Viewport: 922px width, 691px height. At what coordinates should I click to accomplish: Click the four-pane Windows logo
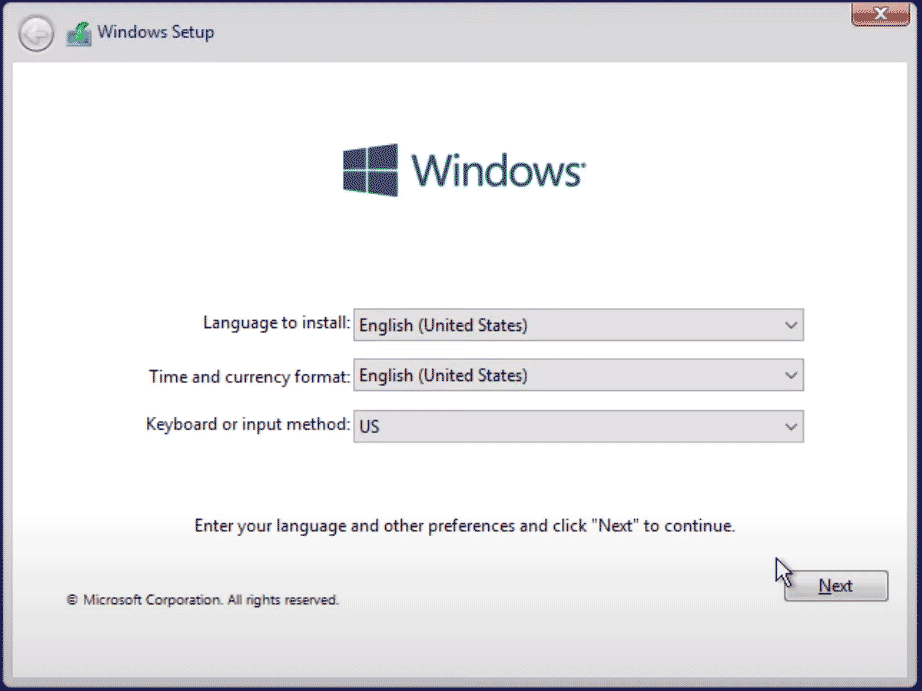[370, 170]
